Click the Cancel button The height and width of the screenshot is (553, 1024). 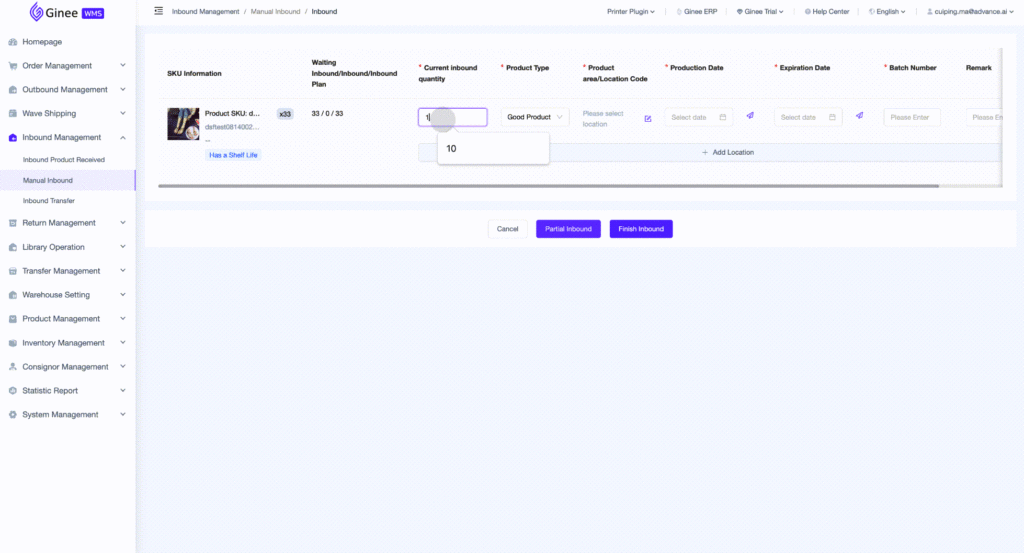(507, 229)
